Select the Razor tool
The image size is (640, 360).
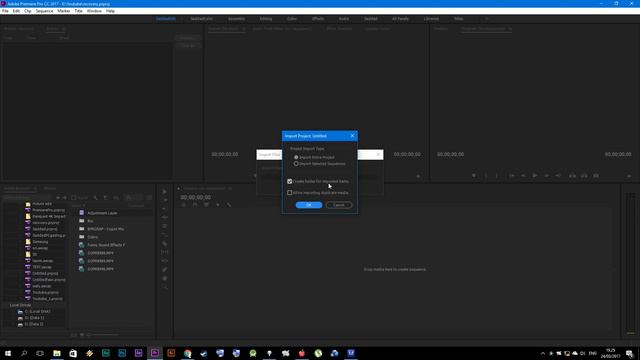coord(164,244)
